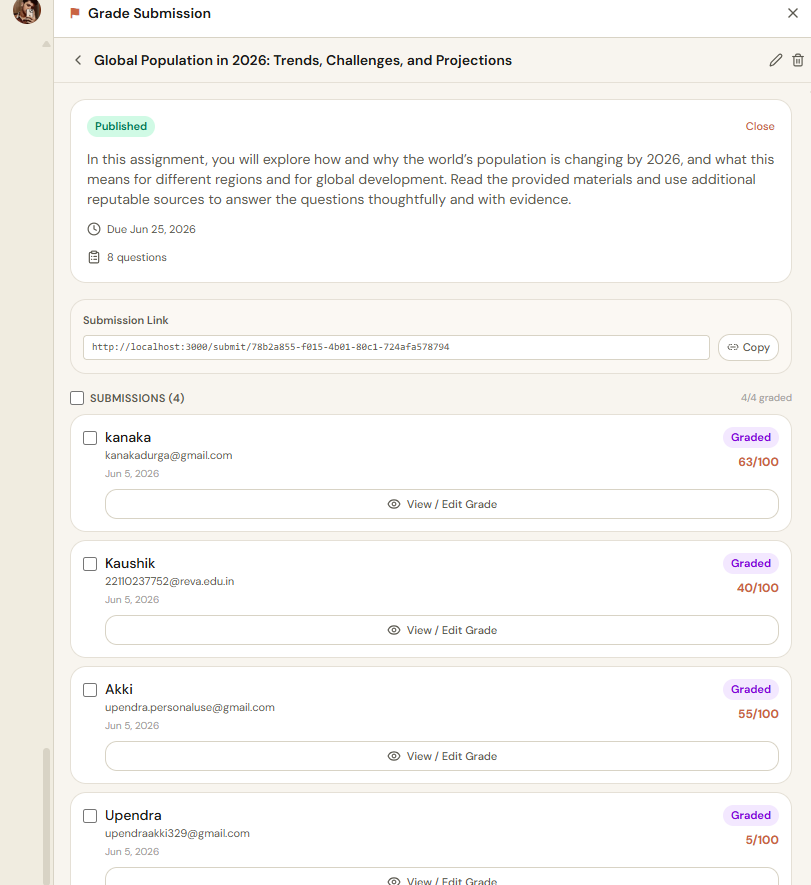Click Kaushik's Graded status badge
Viewport: 811px width, 885px height.
tap(751, 563)
